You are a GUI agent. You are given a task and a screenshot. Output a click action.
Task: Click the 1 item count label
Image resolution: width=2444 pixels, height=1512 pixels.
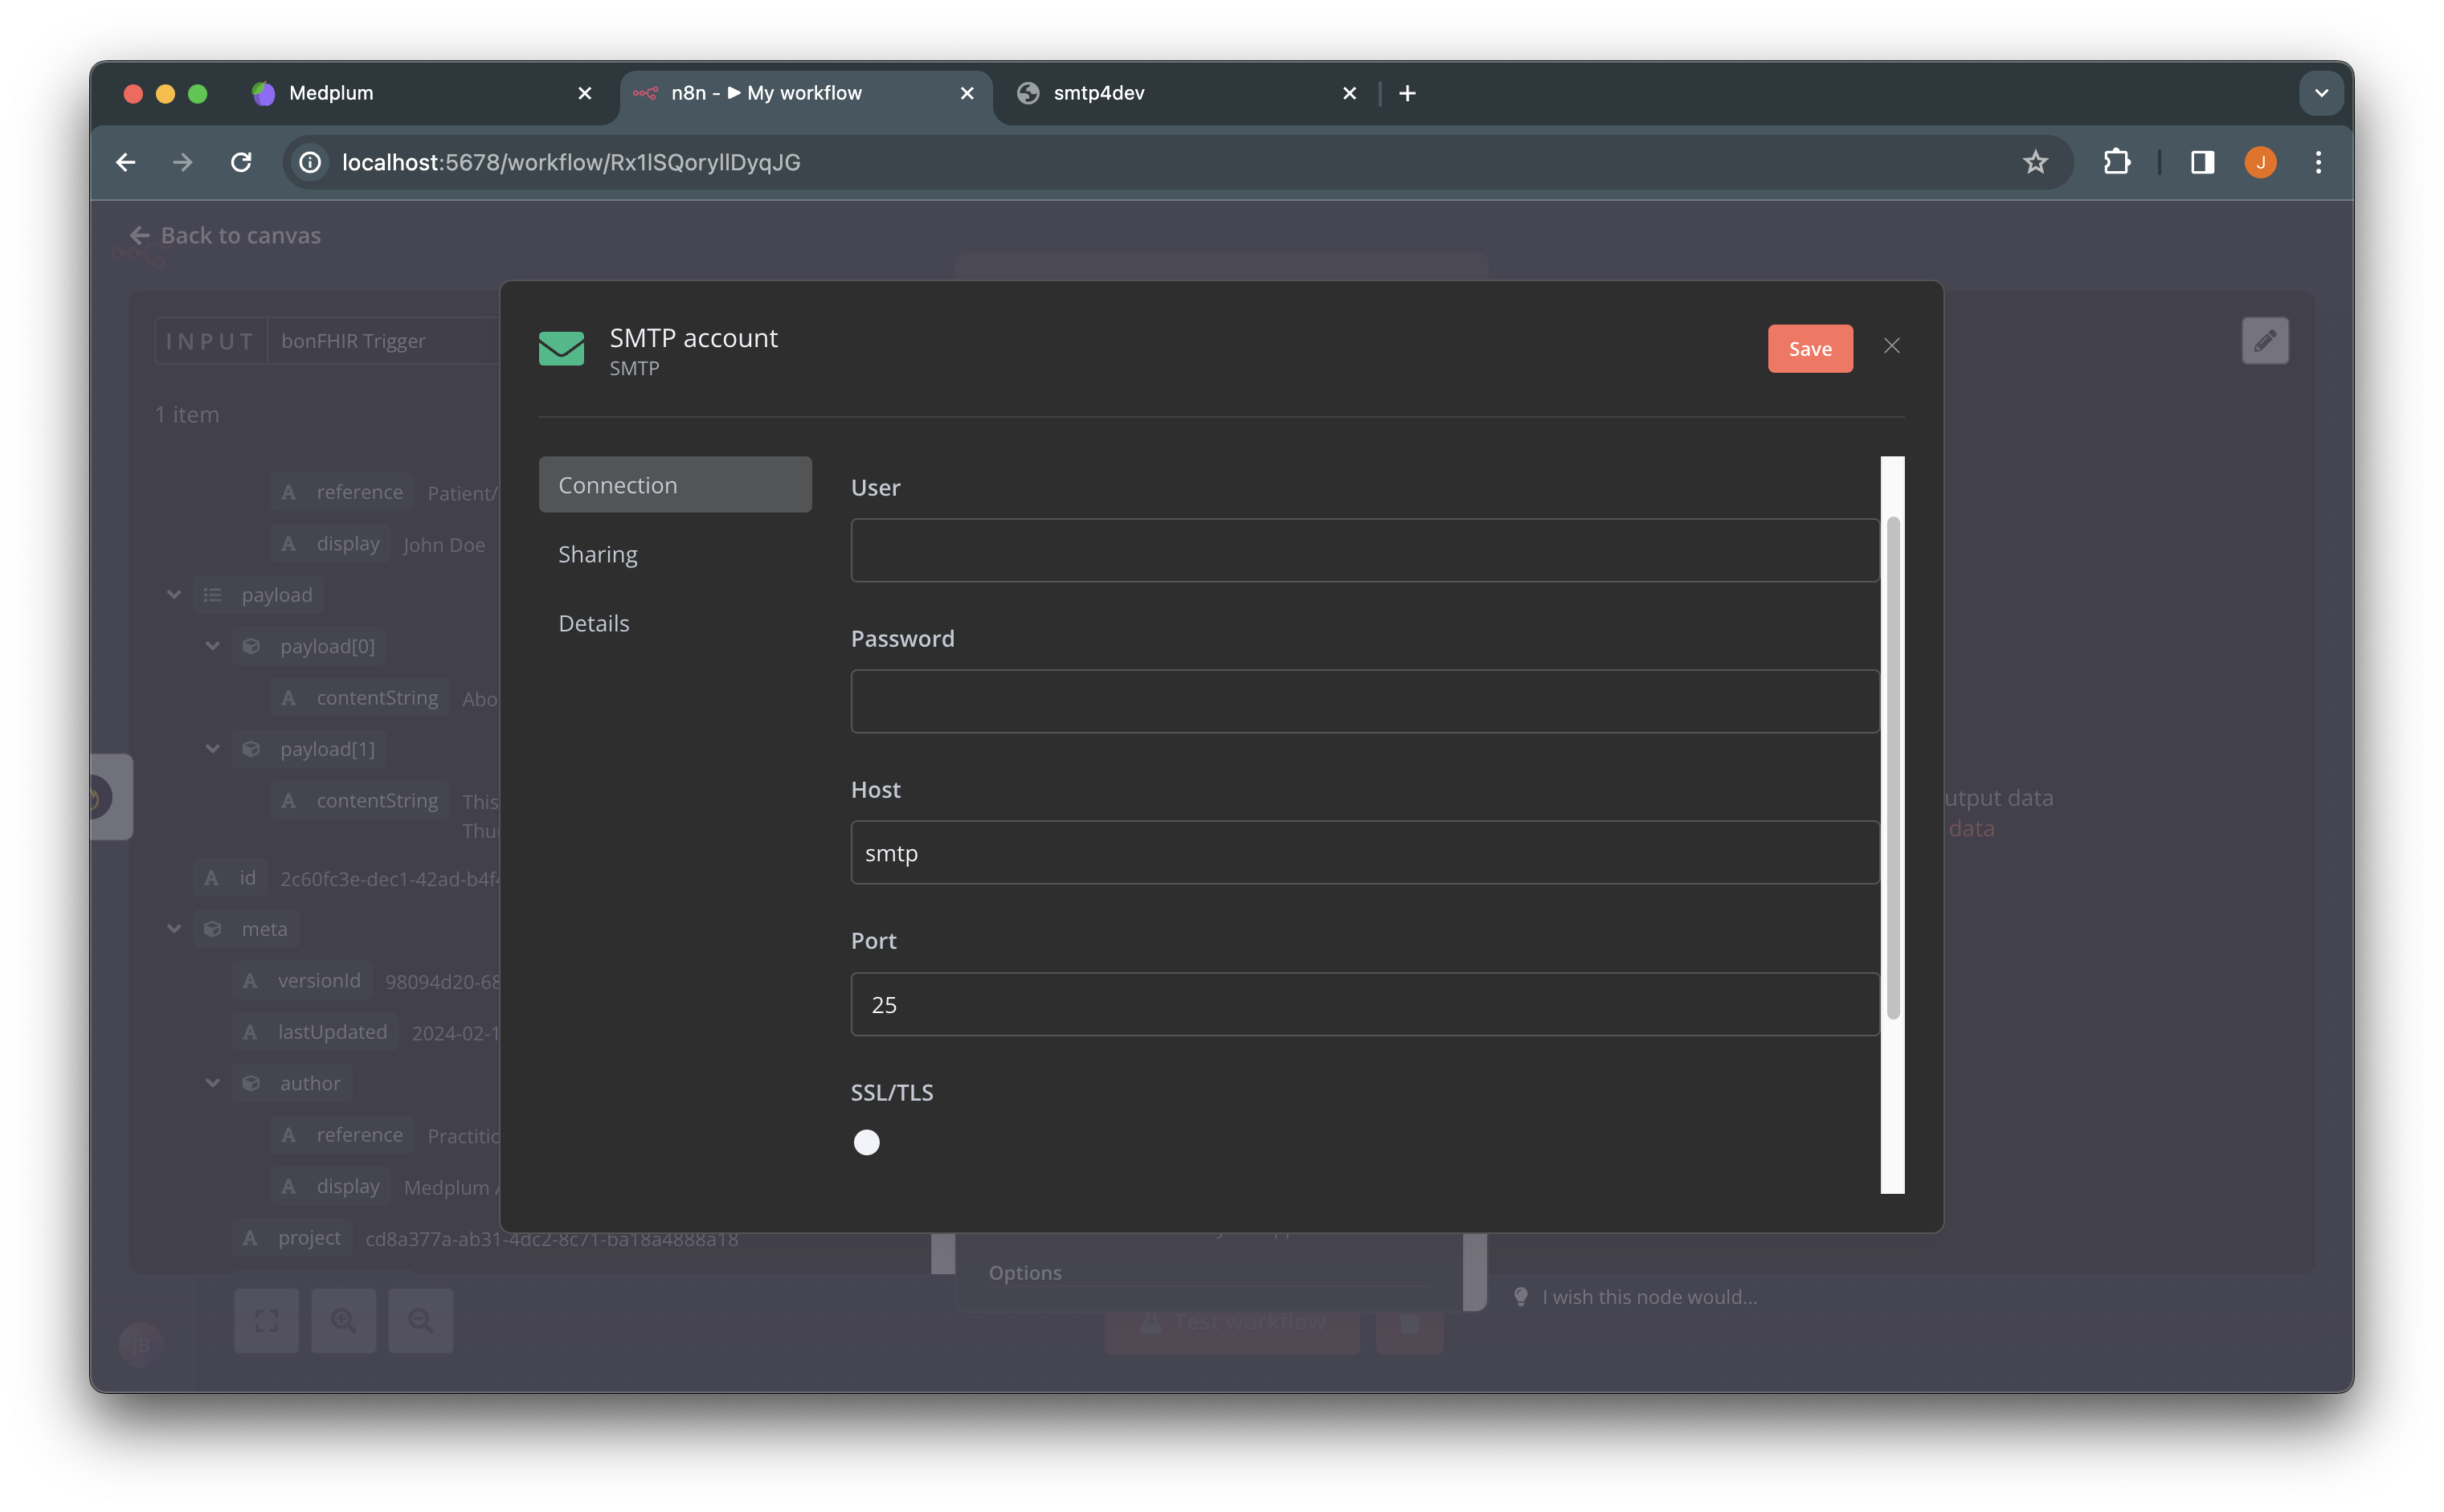click(x=187, y=415)
